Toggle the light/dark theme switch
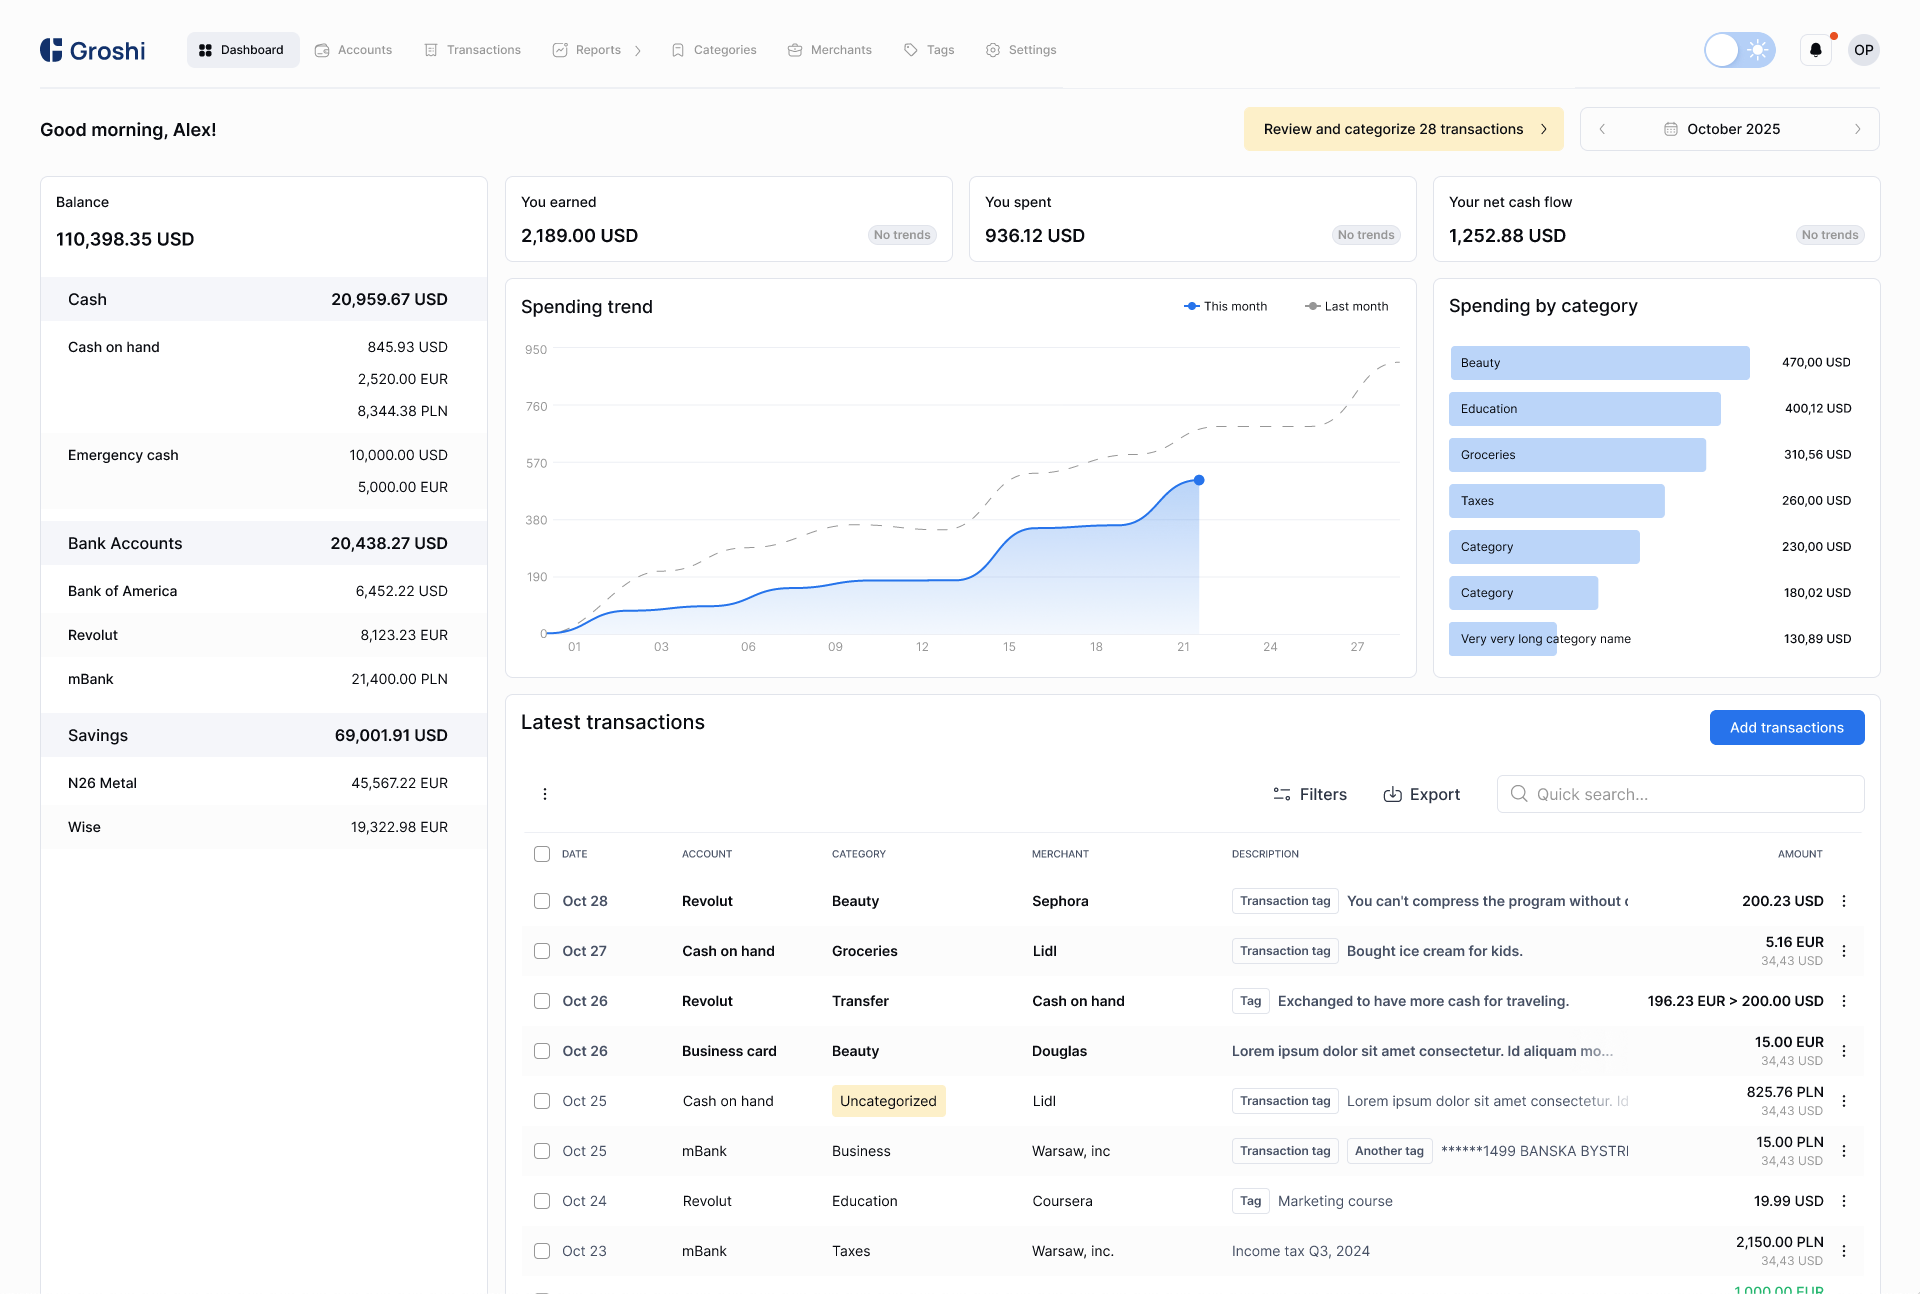 pyautogui.click(x=1739, y=50)
